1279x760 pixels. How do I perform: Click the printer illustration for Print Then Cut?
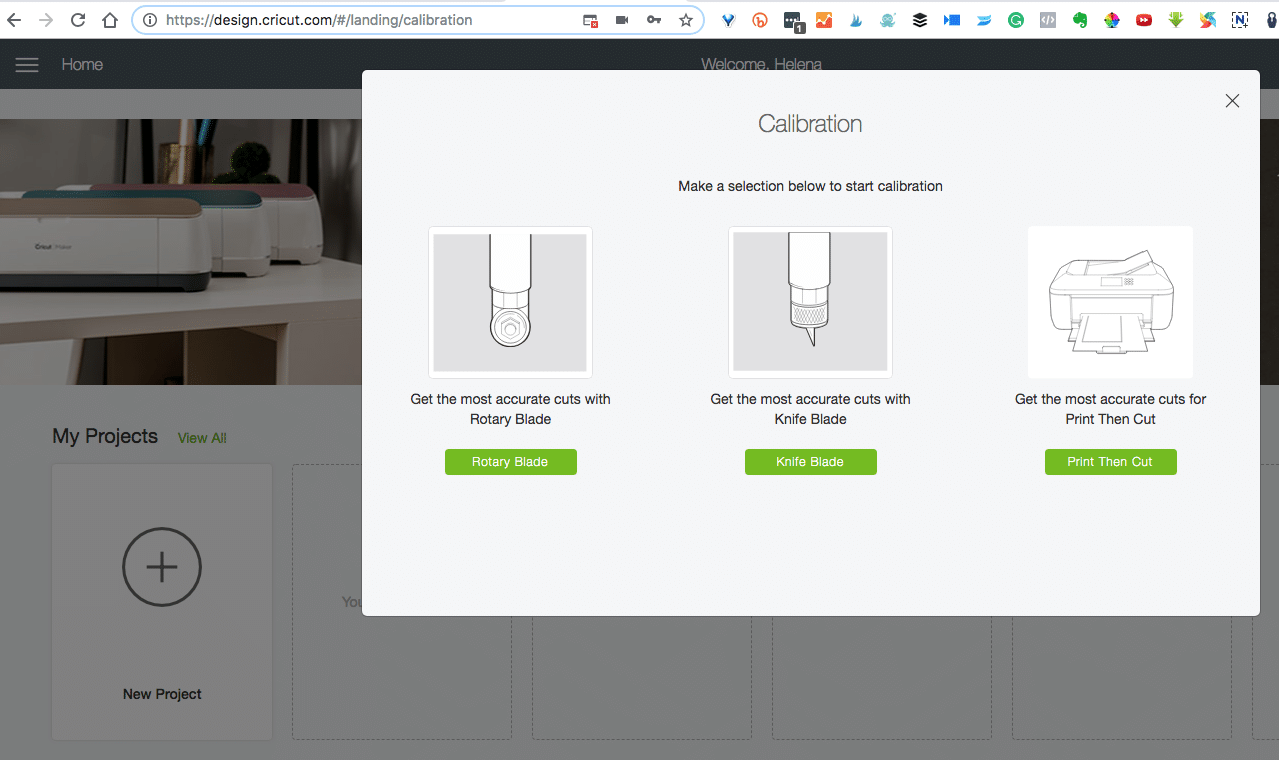[1110, 302]
